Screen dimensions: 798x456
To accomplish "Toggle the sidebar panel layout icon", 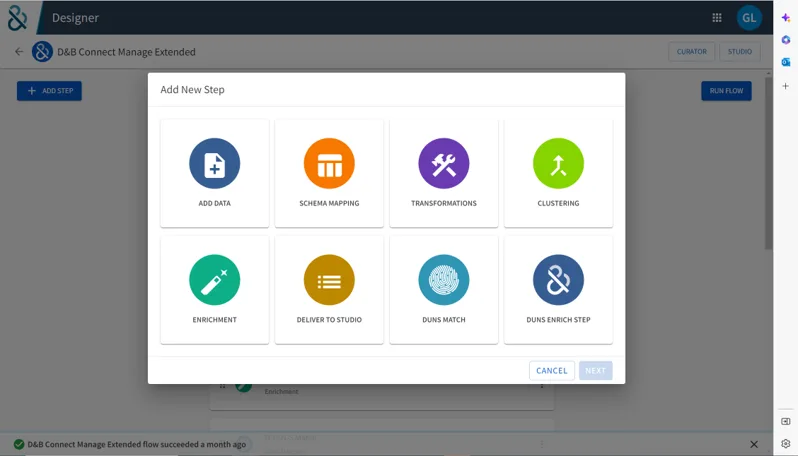I will 786,421.
